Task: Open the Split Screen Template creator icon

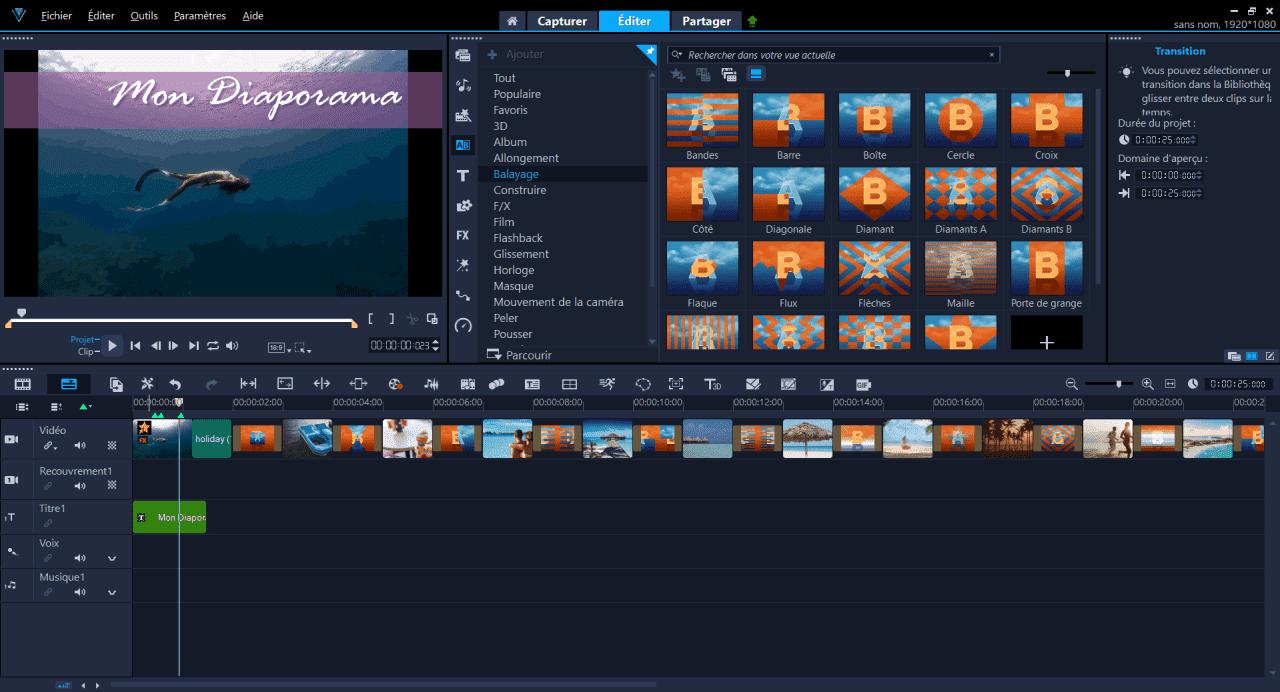Action: pyautogui.click(x=568, y=383)
